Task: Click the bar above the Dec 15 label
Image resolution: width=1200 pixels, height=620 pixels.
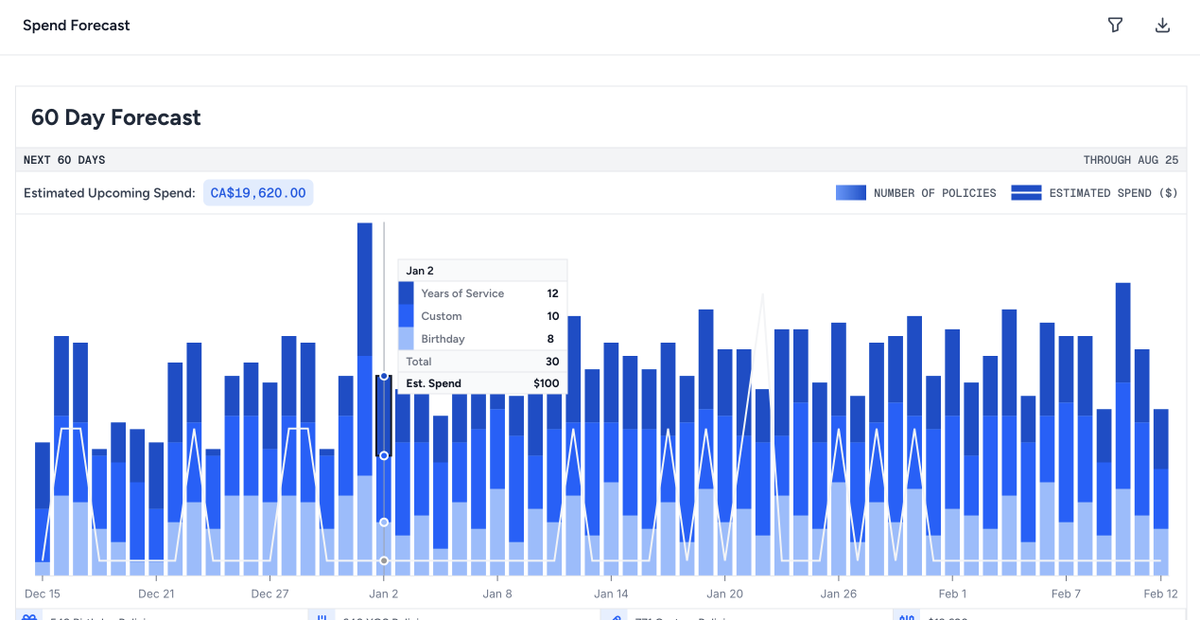Action: pos(42,509)
